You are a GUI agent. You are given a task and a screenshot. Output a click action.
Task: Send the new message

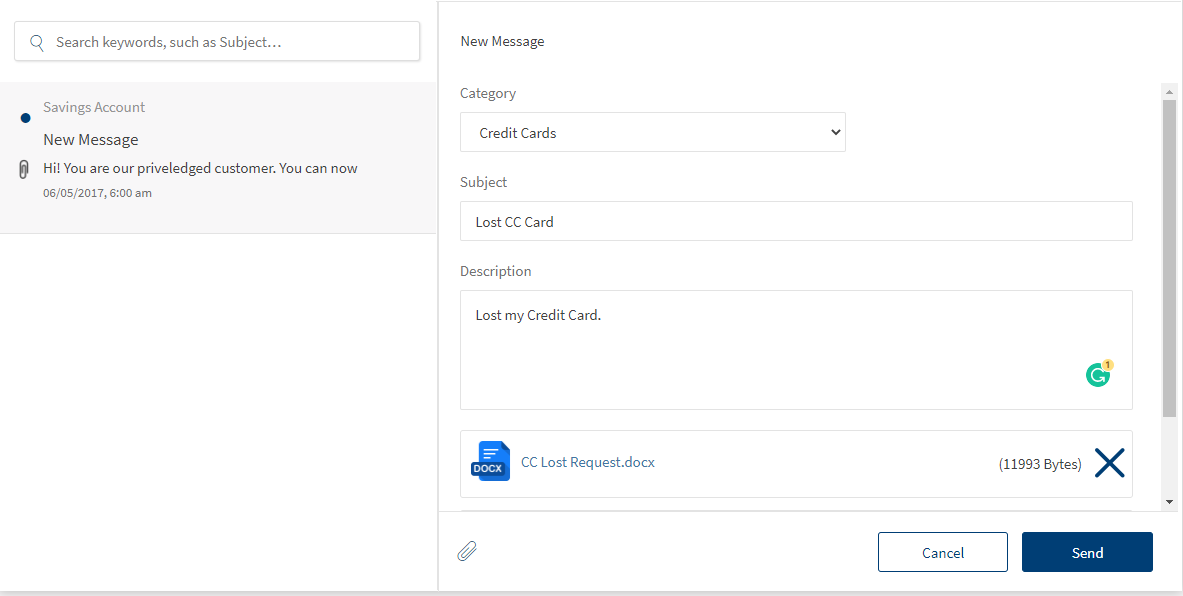pyautogui.click(x=1087, y=552)
